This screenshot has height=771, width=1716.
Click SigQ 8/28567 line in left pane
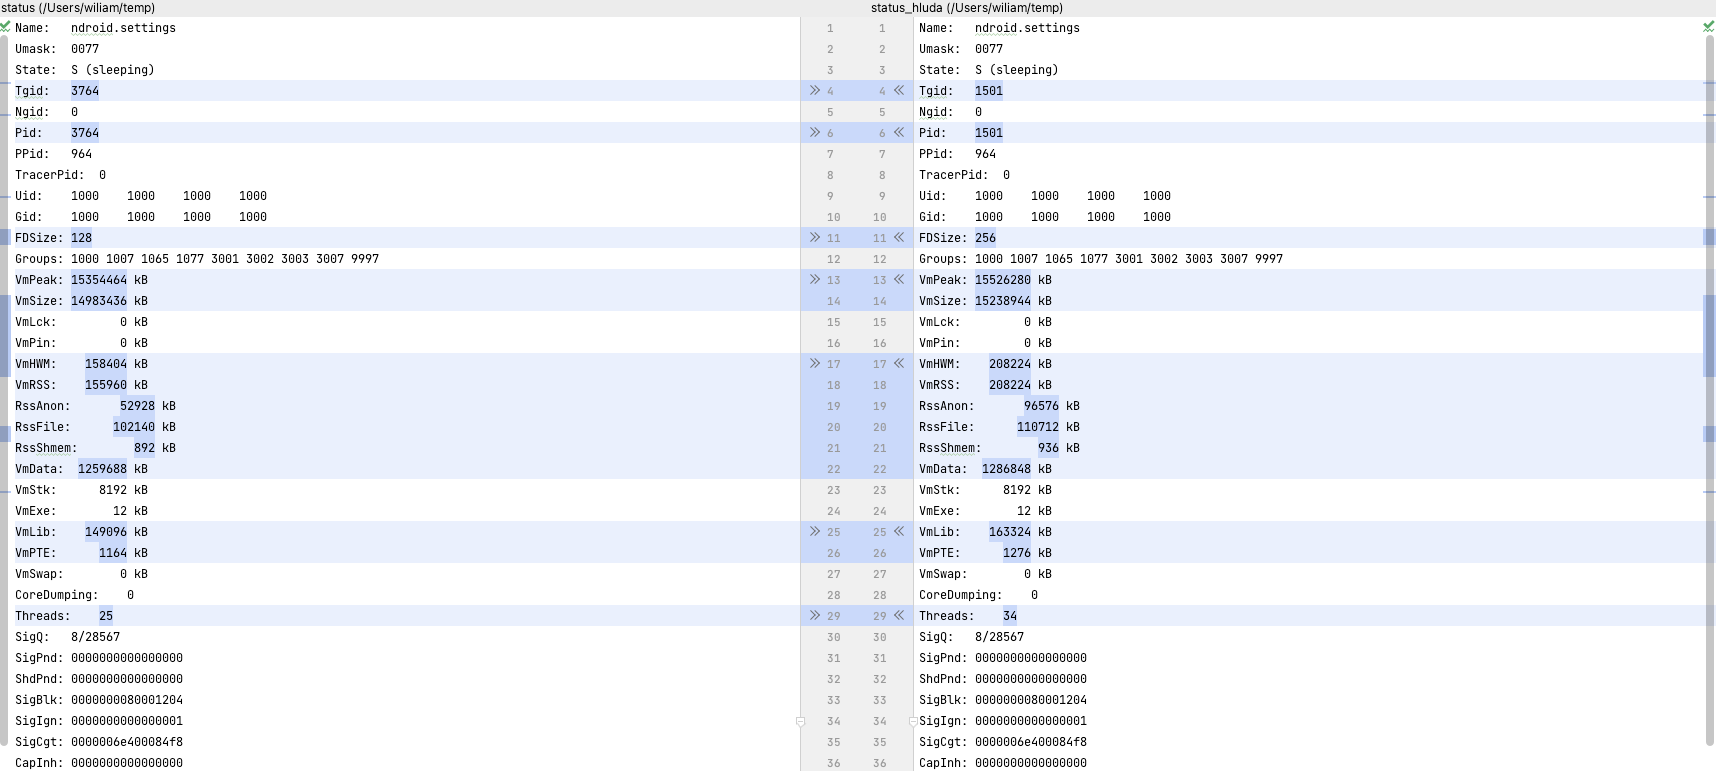pyautogui.click(x=67, y=637)
